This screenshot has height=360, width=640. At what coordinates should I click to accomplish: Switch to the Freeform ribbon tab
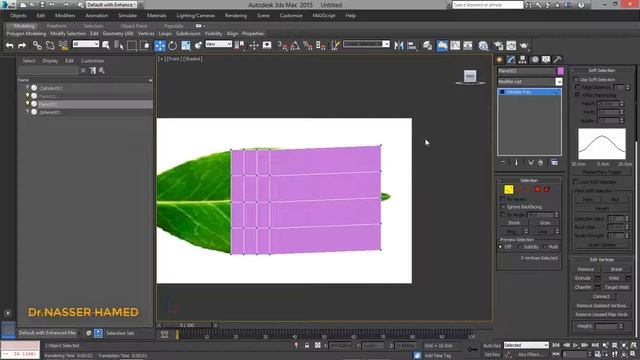57,26
